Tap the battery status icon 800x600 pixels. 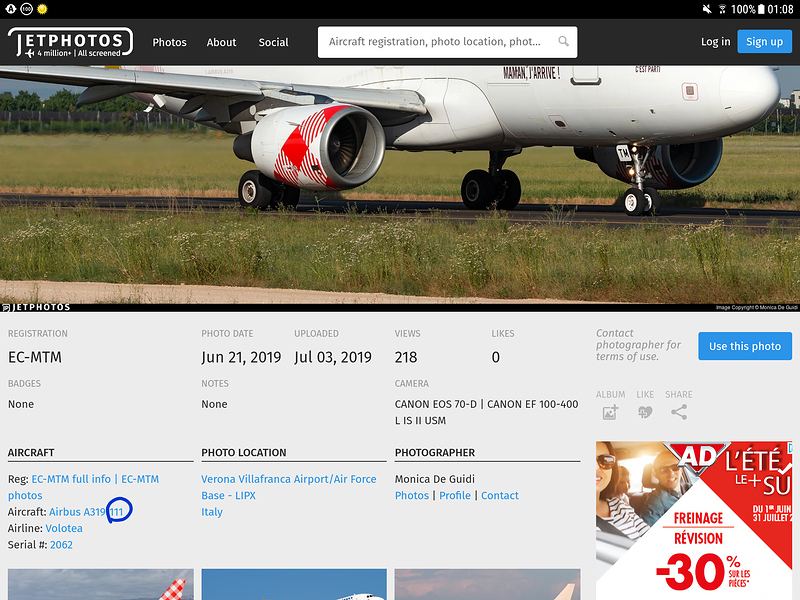[x=761, y=9]
